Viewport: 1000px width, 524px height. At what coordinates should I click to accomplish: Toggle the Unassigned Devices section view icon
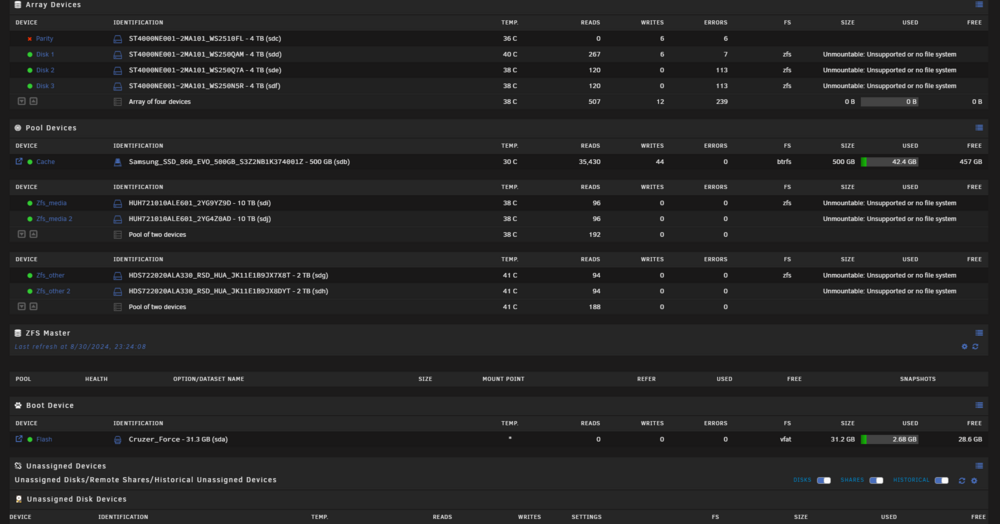tap(979, 465)
